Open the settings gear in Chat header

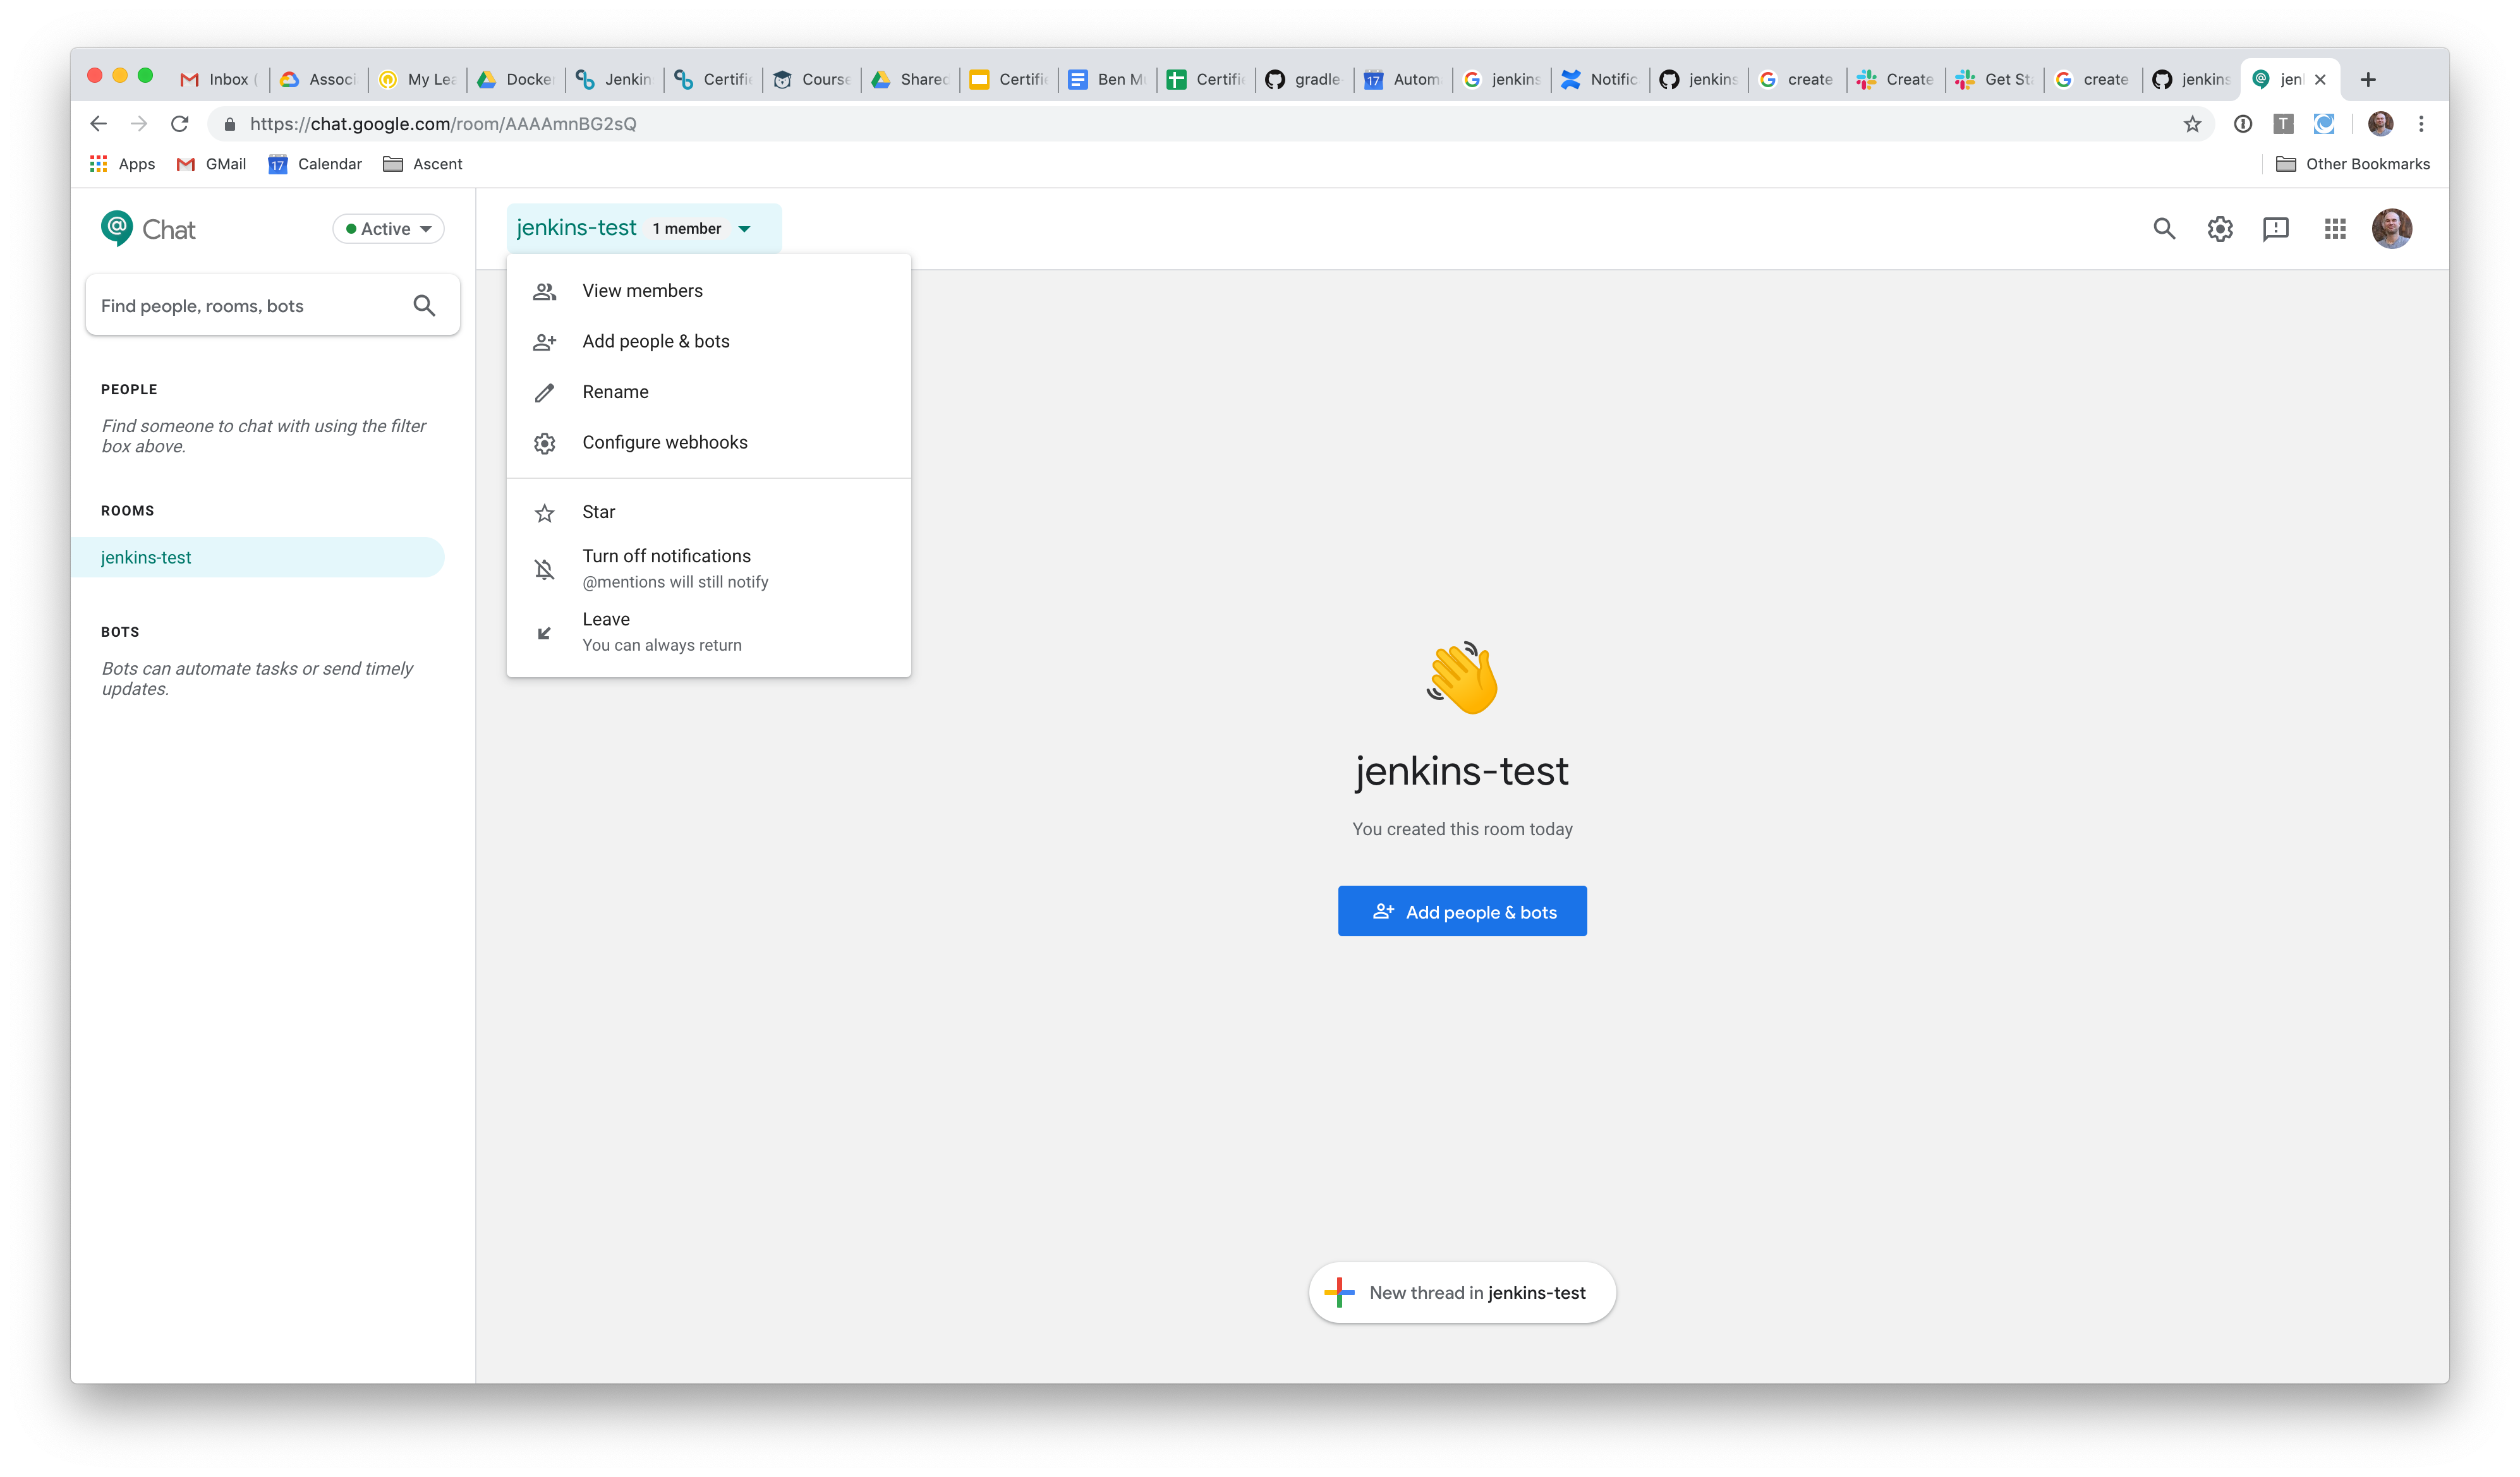click(2219, 228)
